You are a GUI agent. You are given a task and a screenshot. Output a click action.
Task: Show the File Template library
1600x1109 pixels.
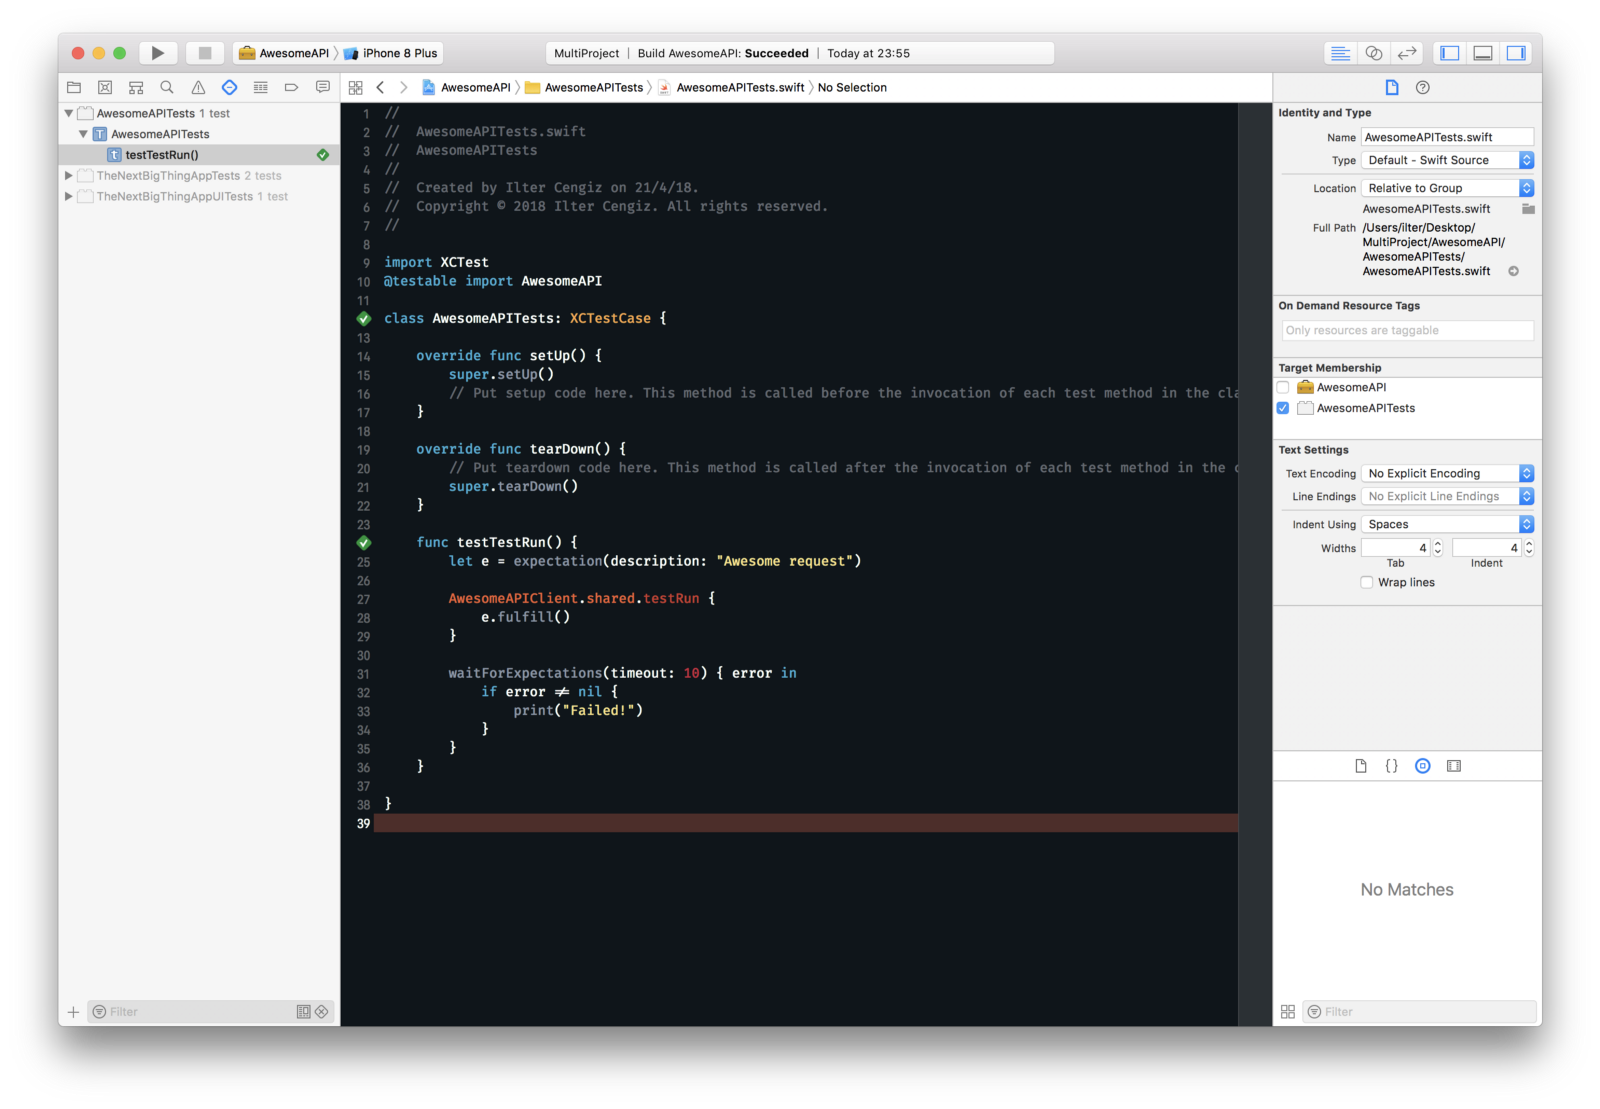(x=1361, y=766)
